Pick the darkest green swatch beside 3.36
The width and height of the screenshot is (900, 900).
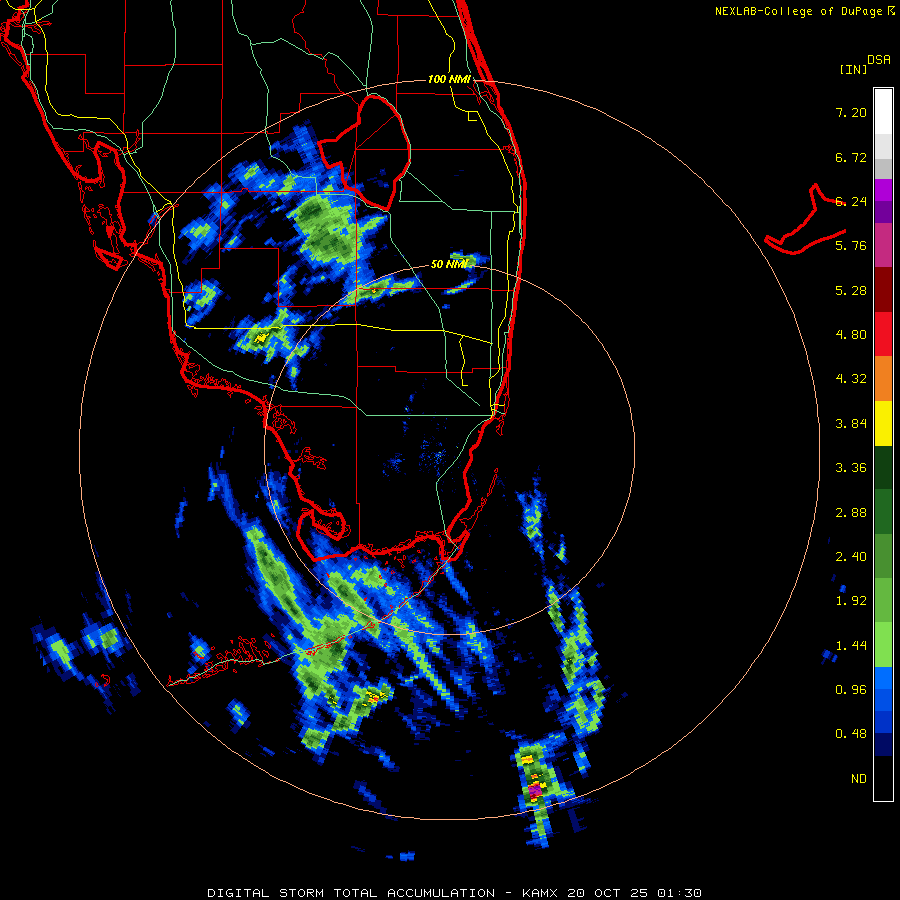tap(883, 467)
